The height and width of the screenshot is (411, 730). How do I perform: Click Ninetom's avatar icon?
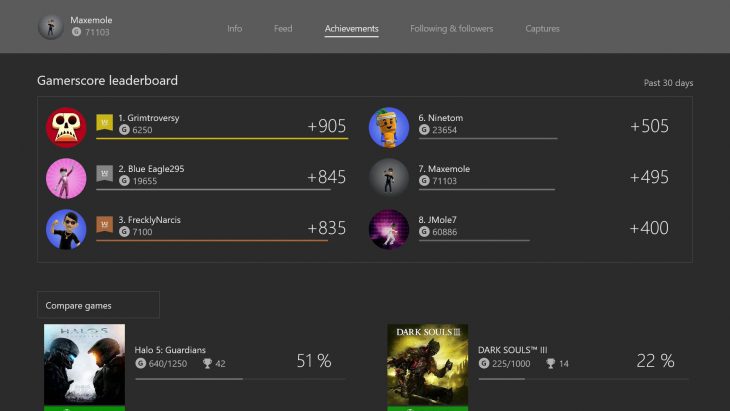pos(388,127)
